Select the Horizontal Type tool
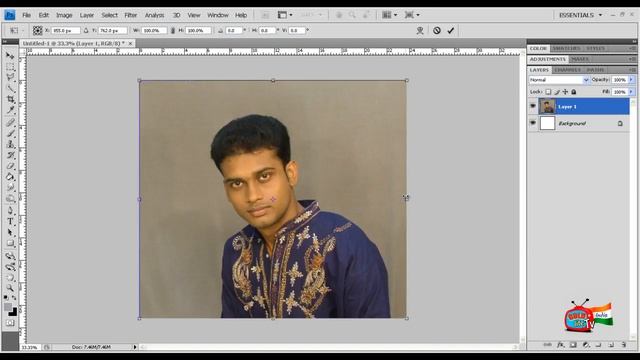The height and width of the screenshot is (360, 640). pyautogui.click(x=10, y=222)
